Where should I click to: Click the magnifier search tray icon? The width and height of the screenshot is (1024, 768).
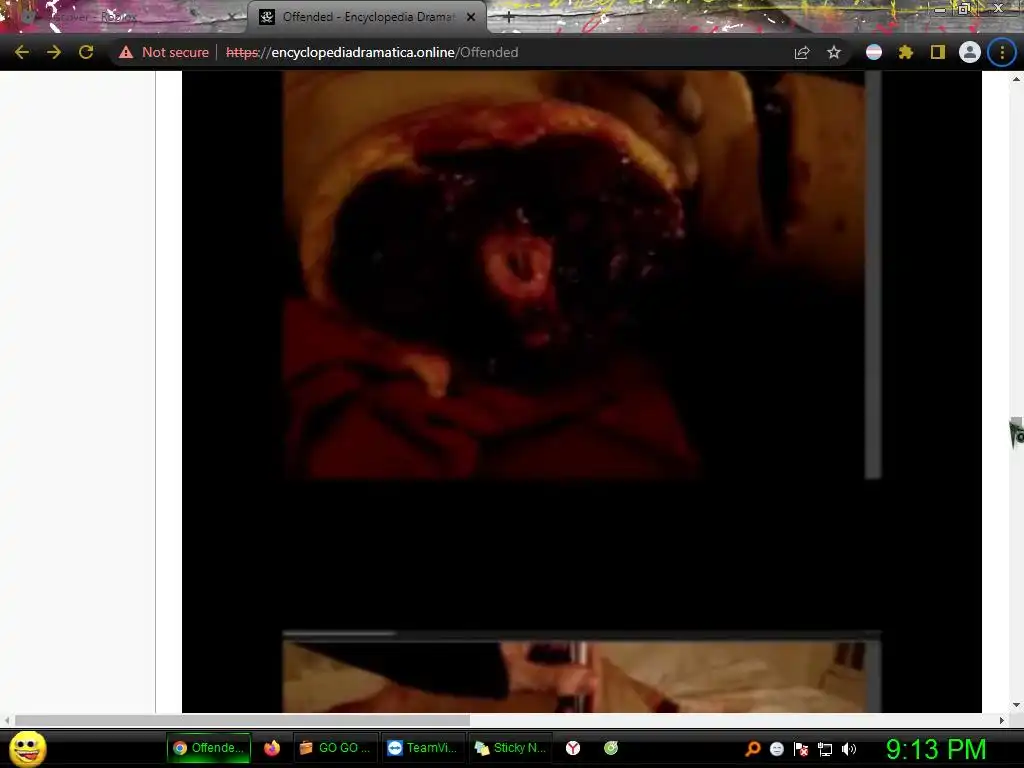pos(753,749)
